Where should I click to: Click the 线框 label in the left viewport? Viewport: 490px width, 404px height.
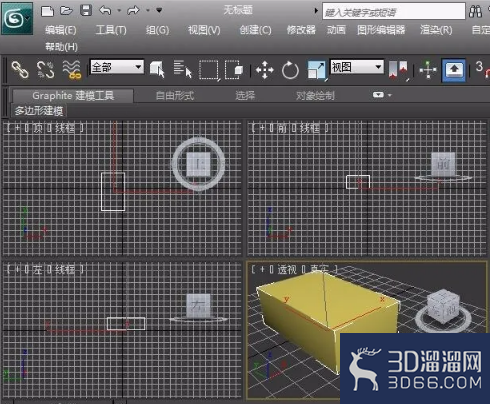pos(65,269)
